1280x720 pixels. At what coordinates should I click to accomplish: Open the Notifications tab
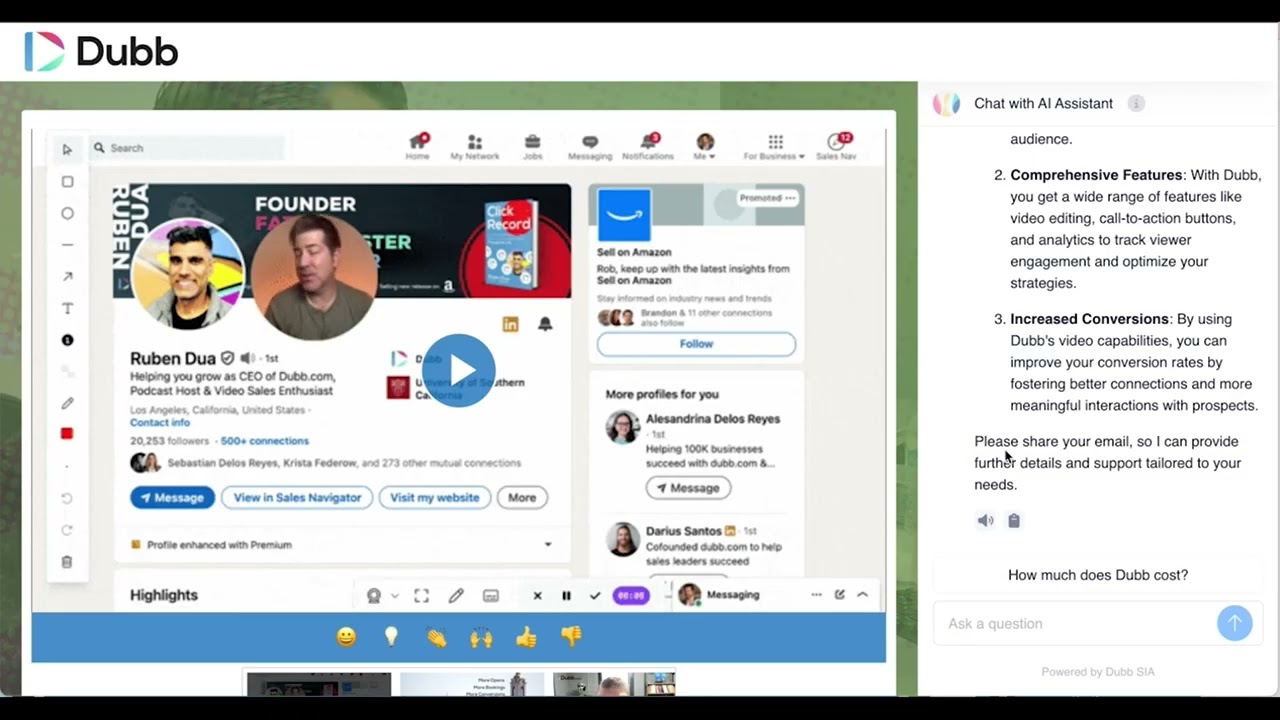pos(648,146)
